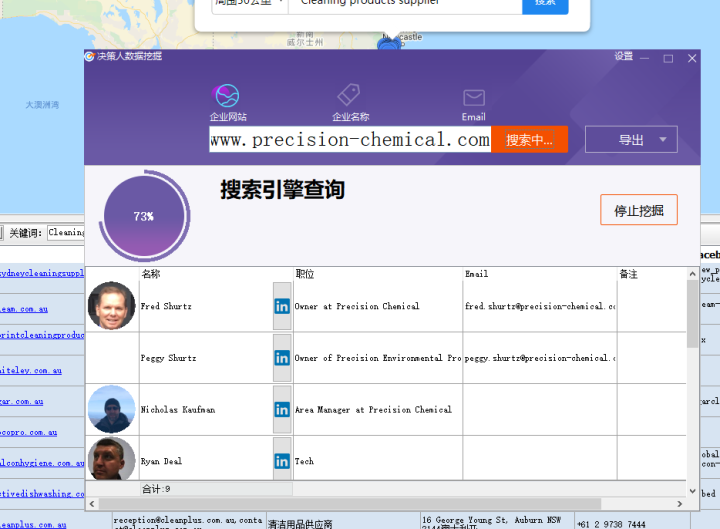Click 'Owner at Precision Chemical' position cell
This screenshot has width=720, height=529.
[x=378, y=306]
